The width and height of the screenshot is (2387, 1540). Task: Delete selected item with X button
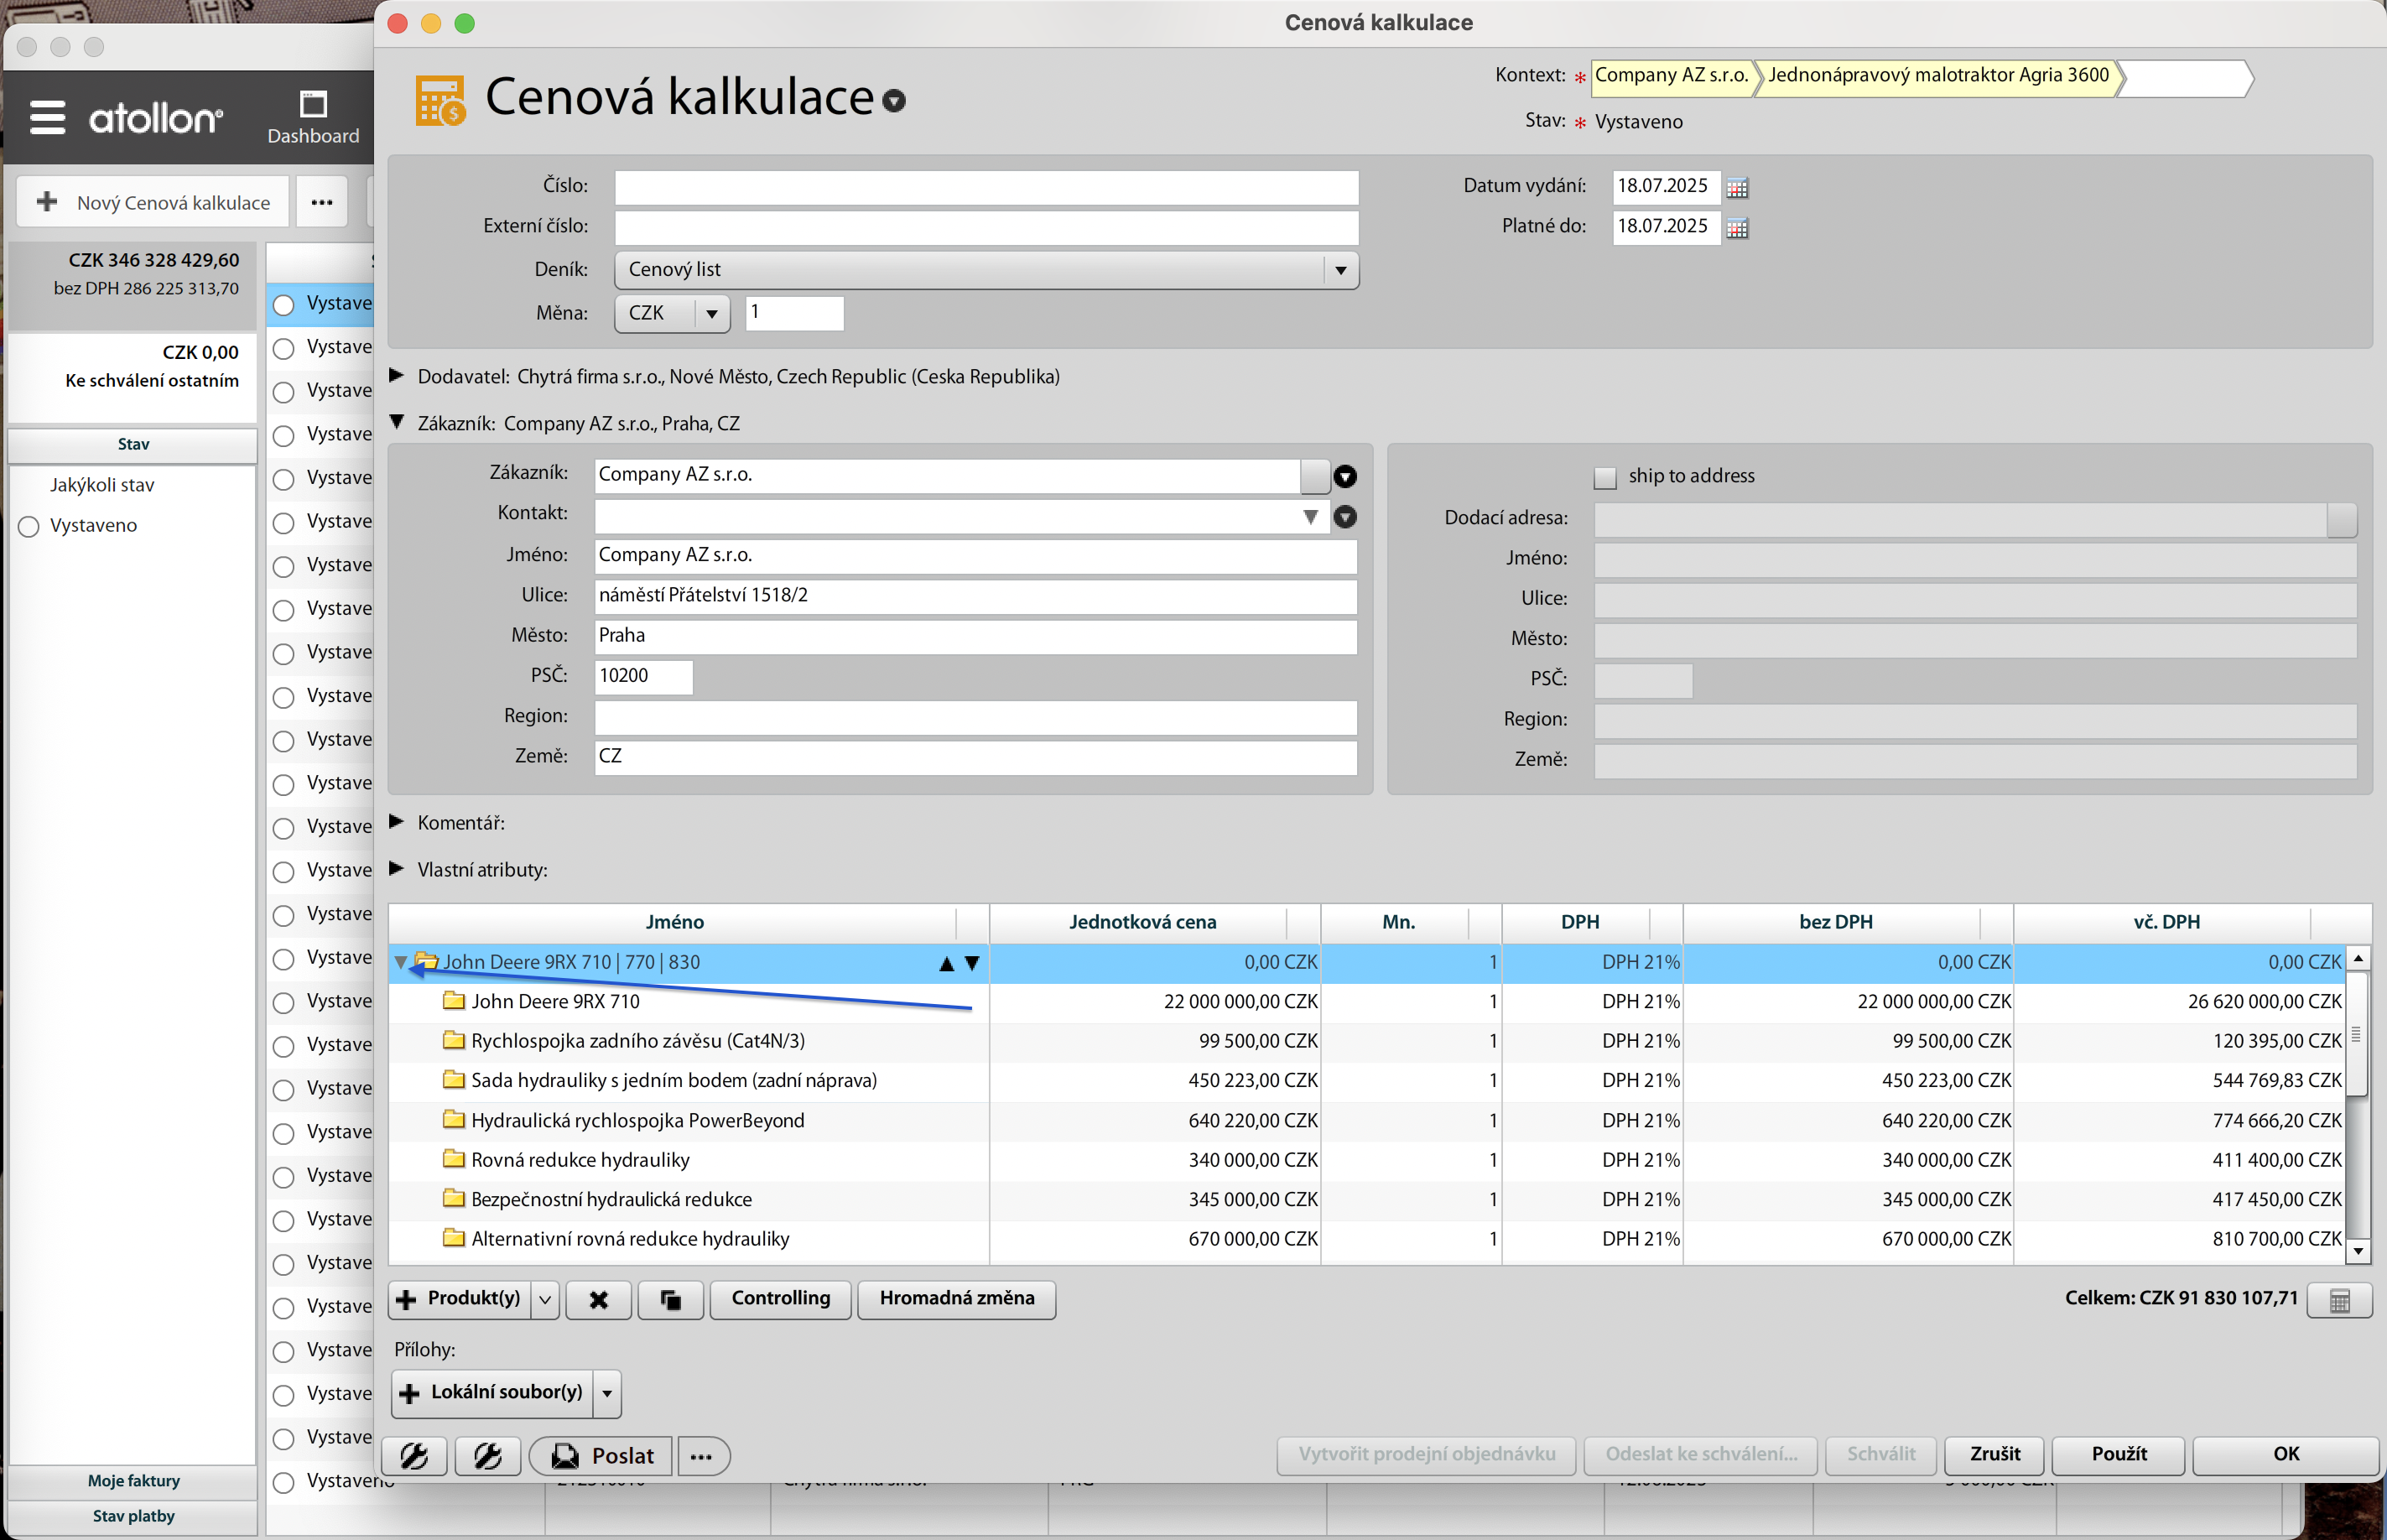coord(598,1299)
